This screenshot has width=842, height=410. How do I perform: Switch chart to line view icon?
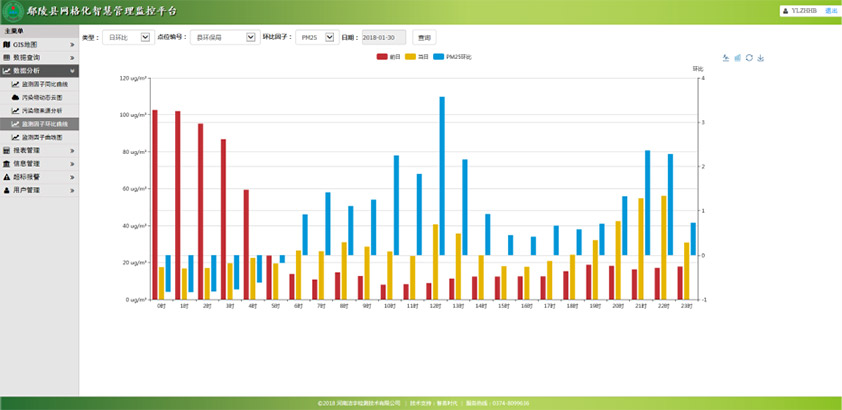(725, 58)
